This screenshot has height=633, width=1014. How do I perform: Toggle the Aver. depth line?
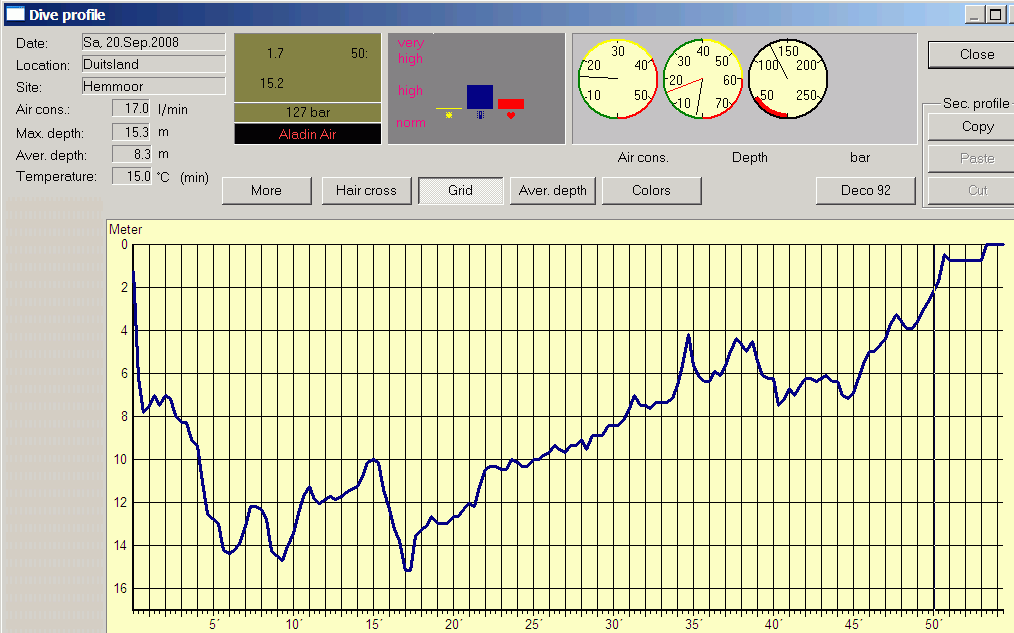tap(552, 191)
